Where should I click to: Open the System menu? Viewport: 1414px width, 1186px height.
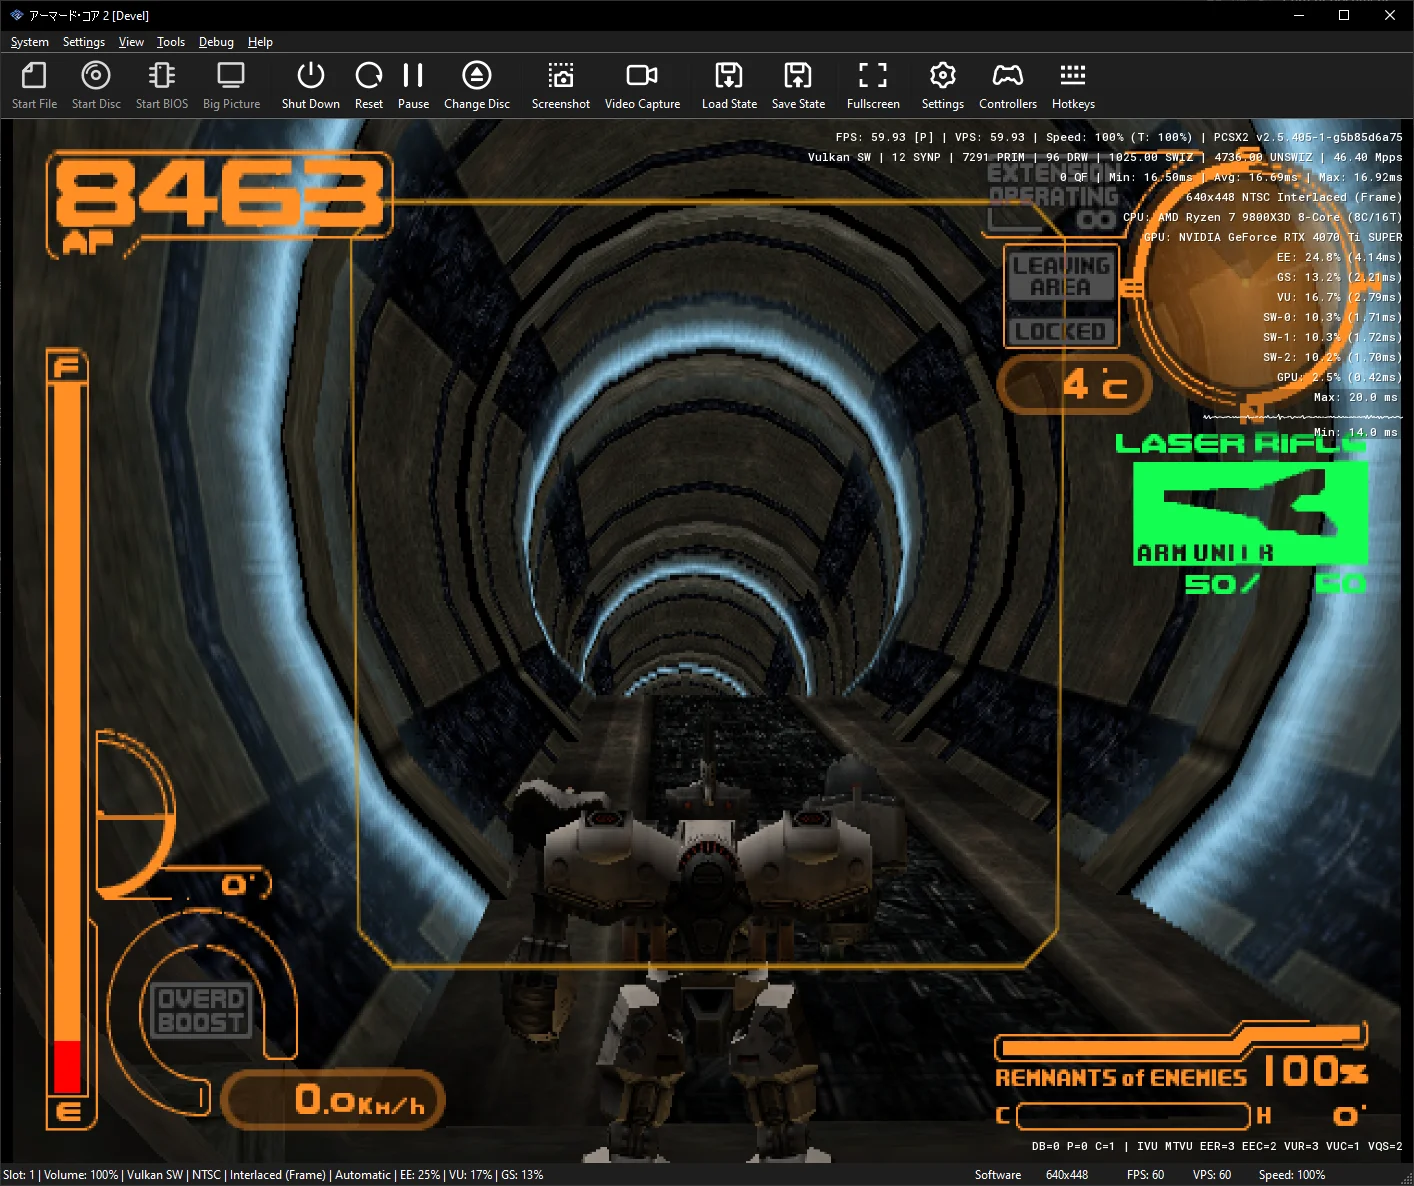(x=30, y=42)
